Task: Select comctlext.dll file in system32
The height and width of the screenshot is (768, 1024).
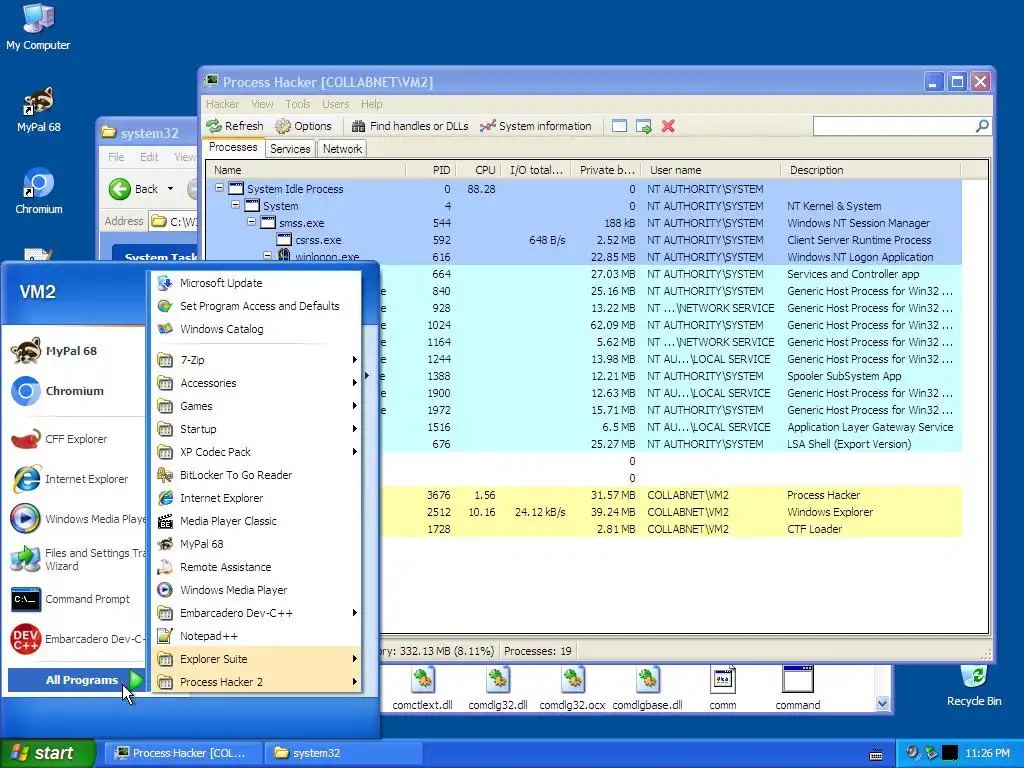Action: coord(423,688)
